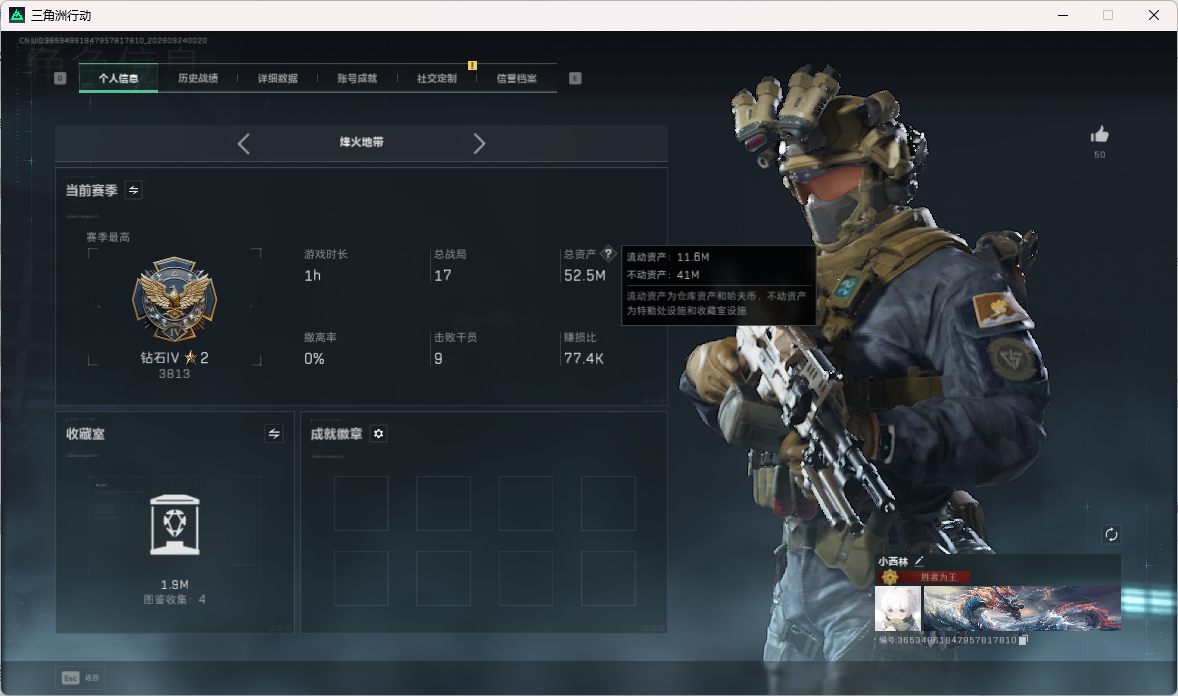Click the swap icon beside 当前赛季

[x=134, y=190]
